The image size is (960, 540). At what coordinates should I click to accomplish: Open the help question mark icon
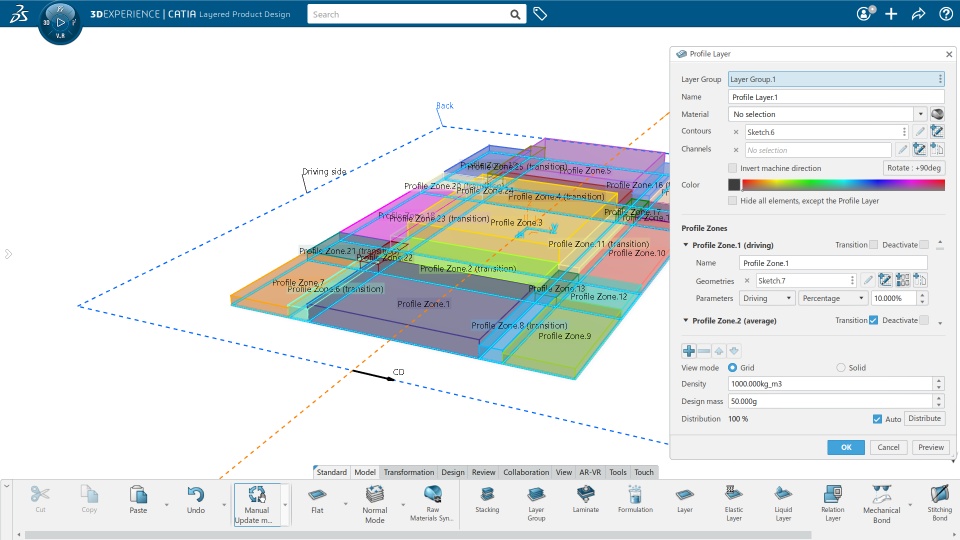946,14
